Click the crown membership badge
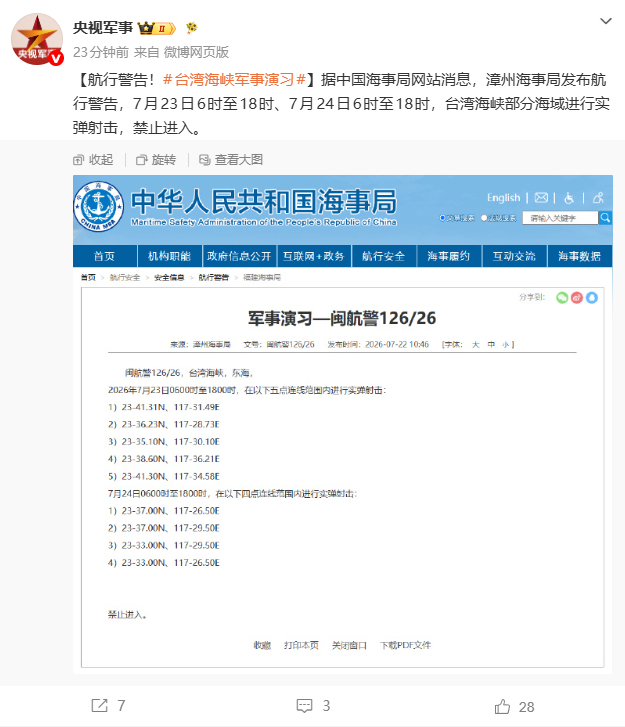625x727 pixels. pos(157,28)
